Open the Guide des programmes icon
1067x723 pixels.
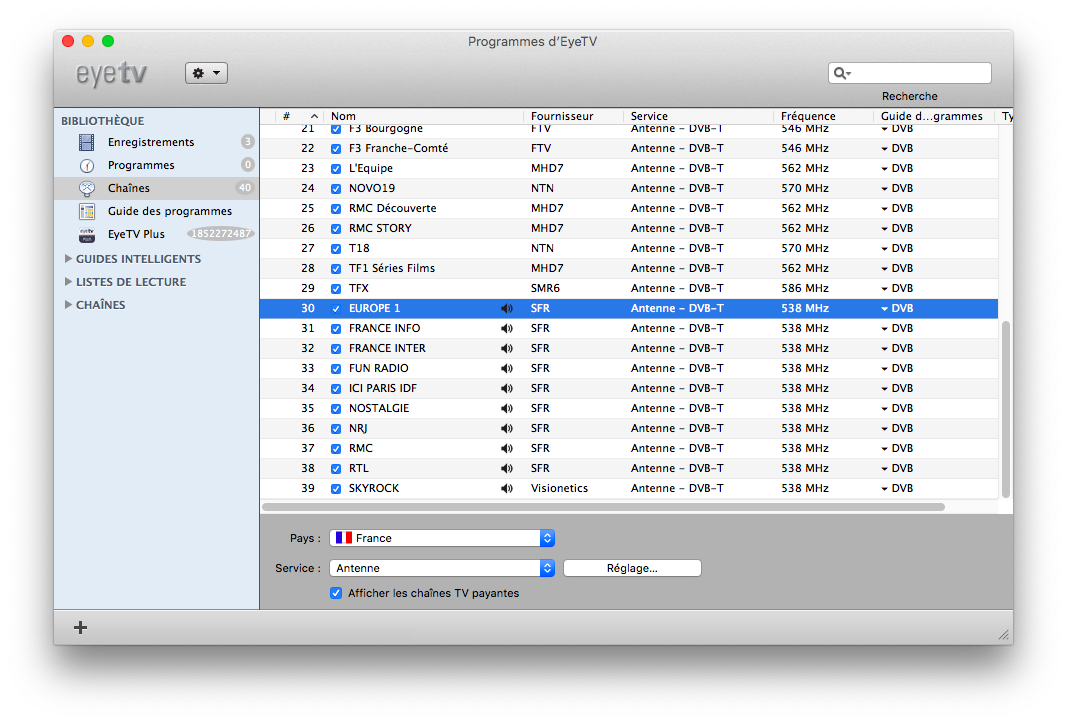[87, 211]
